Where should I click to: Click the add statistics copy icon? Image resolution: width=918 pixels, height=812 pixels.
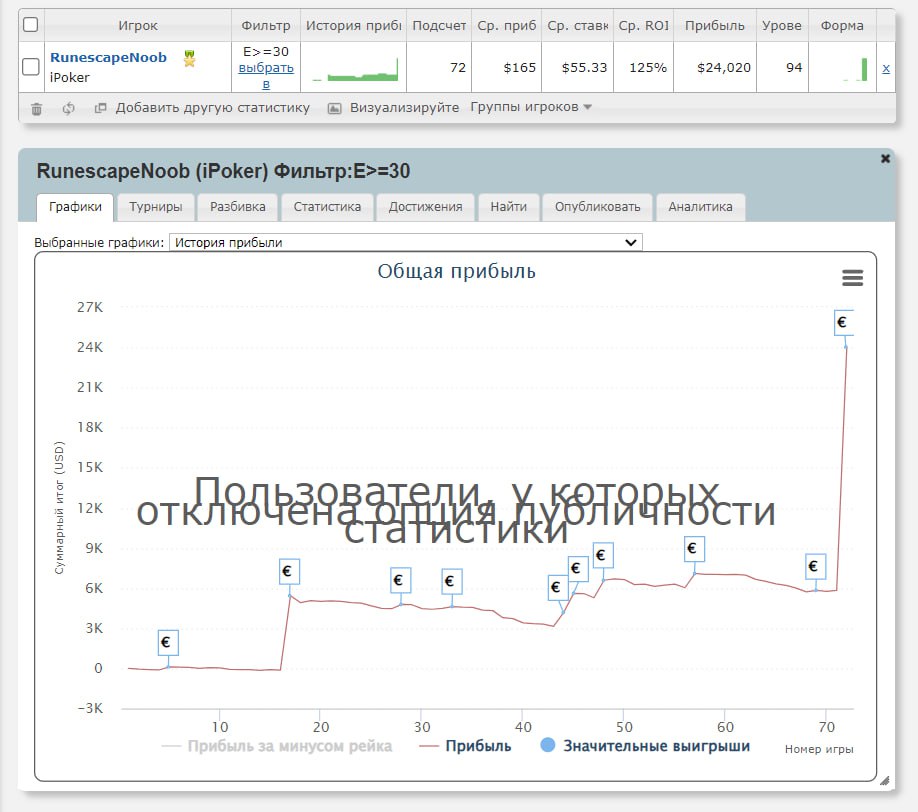(x=100, y=108)
